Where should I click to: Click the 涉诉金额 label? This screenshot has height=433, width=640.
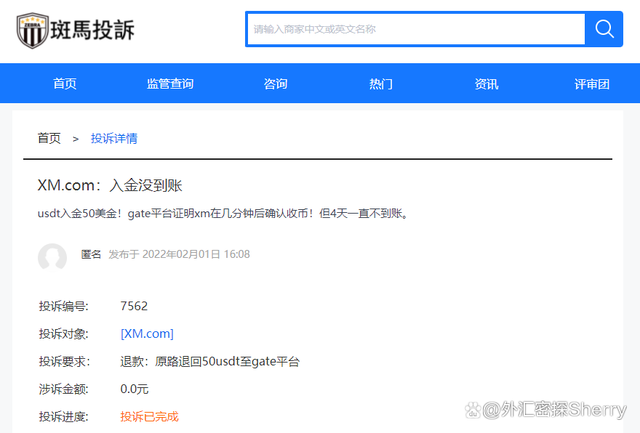click(x=63, y=389)
